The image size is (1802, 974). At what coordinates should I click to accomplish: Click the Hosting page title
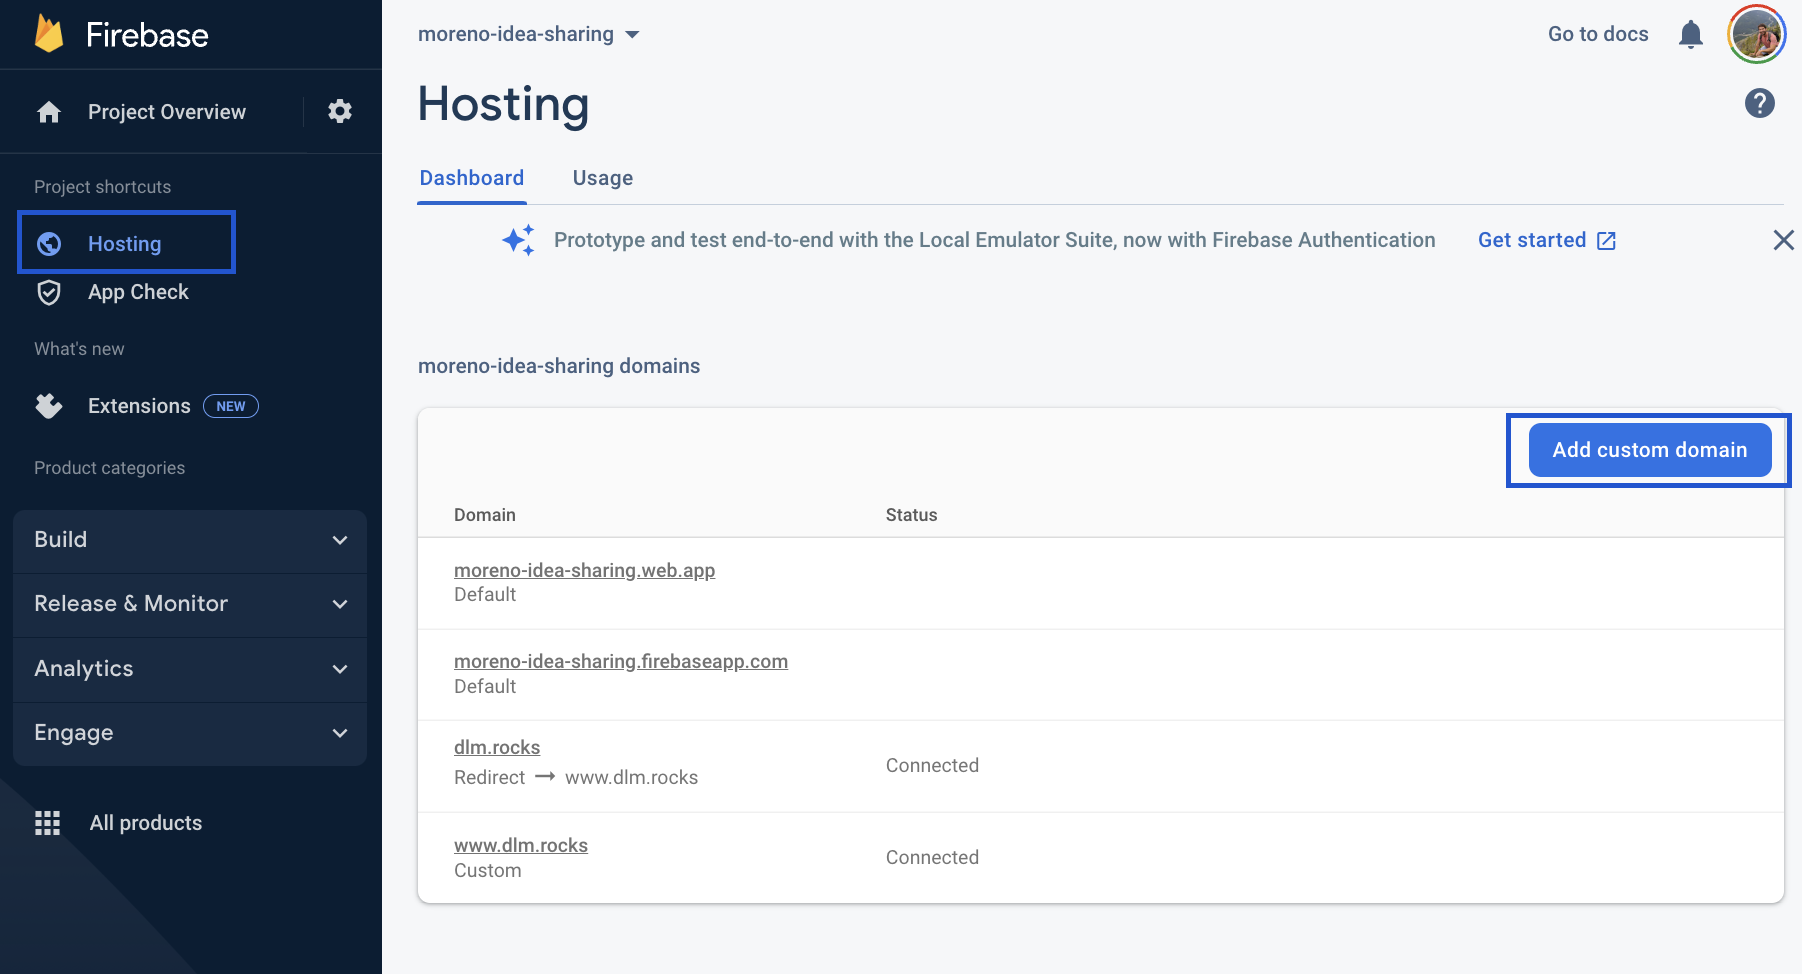(x=504, y=104)
